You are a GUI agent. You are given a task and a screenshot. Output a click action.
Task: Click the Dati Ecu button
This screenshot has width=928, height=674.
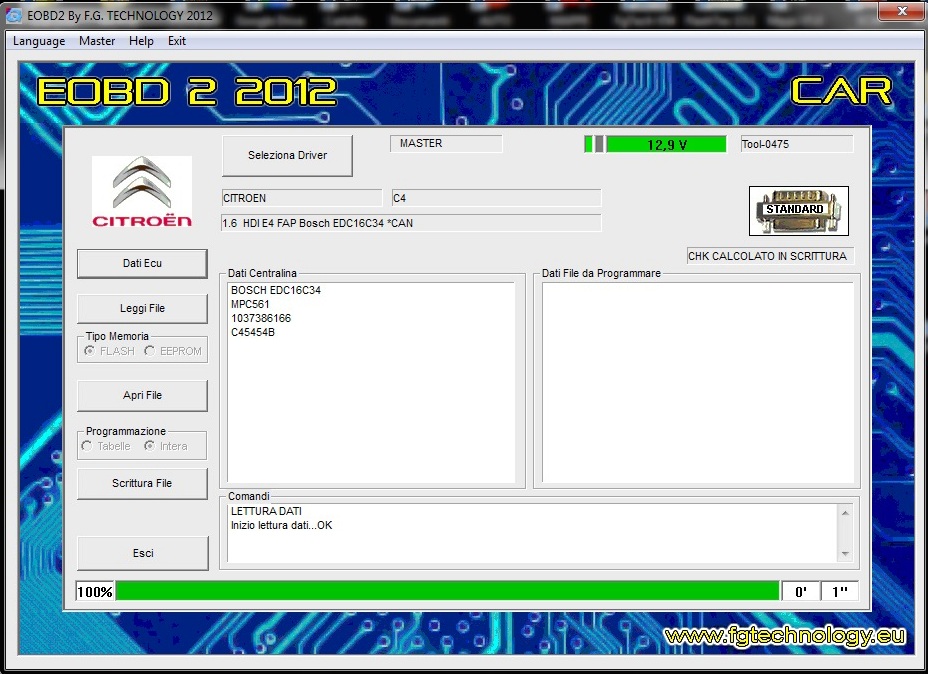[142, 263]
